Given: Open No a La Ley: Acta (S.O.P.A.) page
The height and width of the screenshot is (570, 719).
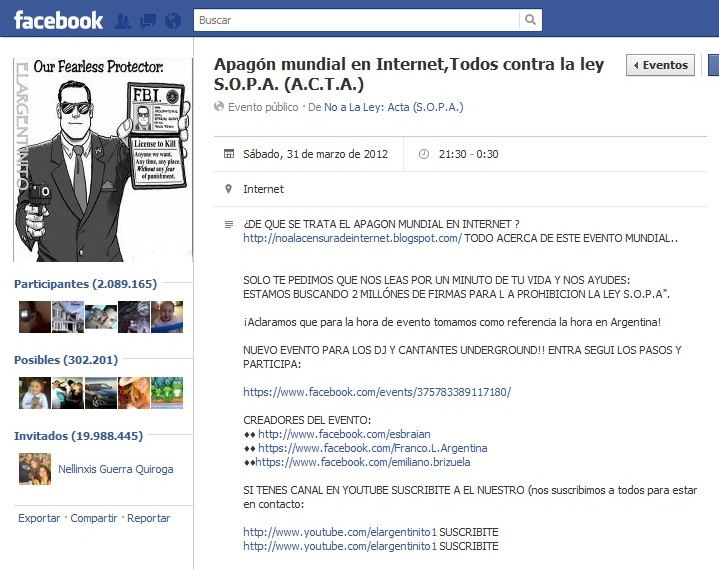Looking at the screenshot, I should (x=393, y=107).
